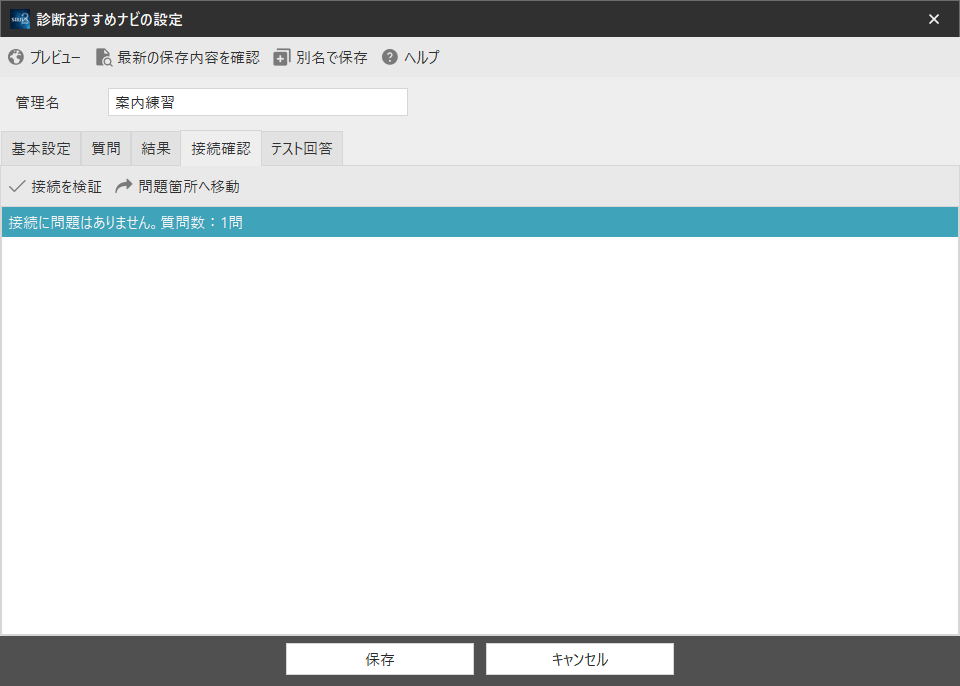Image resolution: width=960 pixels, height=686 pixels.
Task: Switch to the 質問 tab
Action: pyautogui.click(x=106, y=149)
